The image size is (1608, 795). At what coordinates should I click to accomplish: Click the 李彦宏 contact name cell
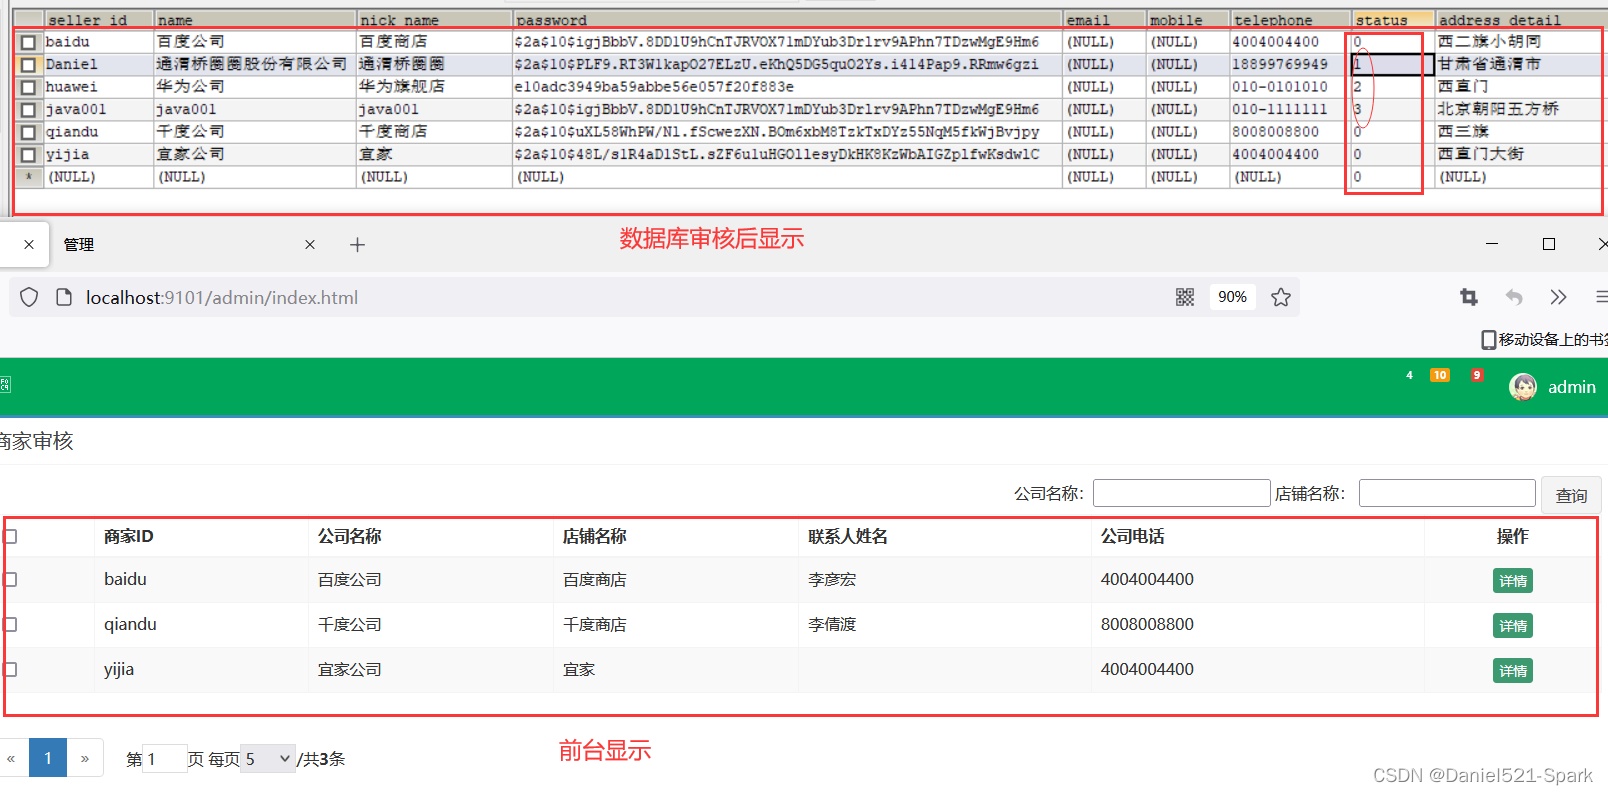click(832, 580)
